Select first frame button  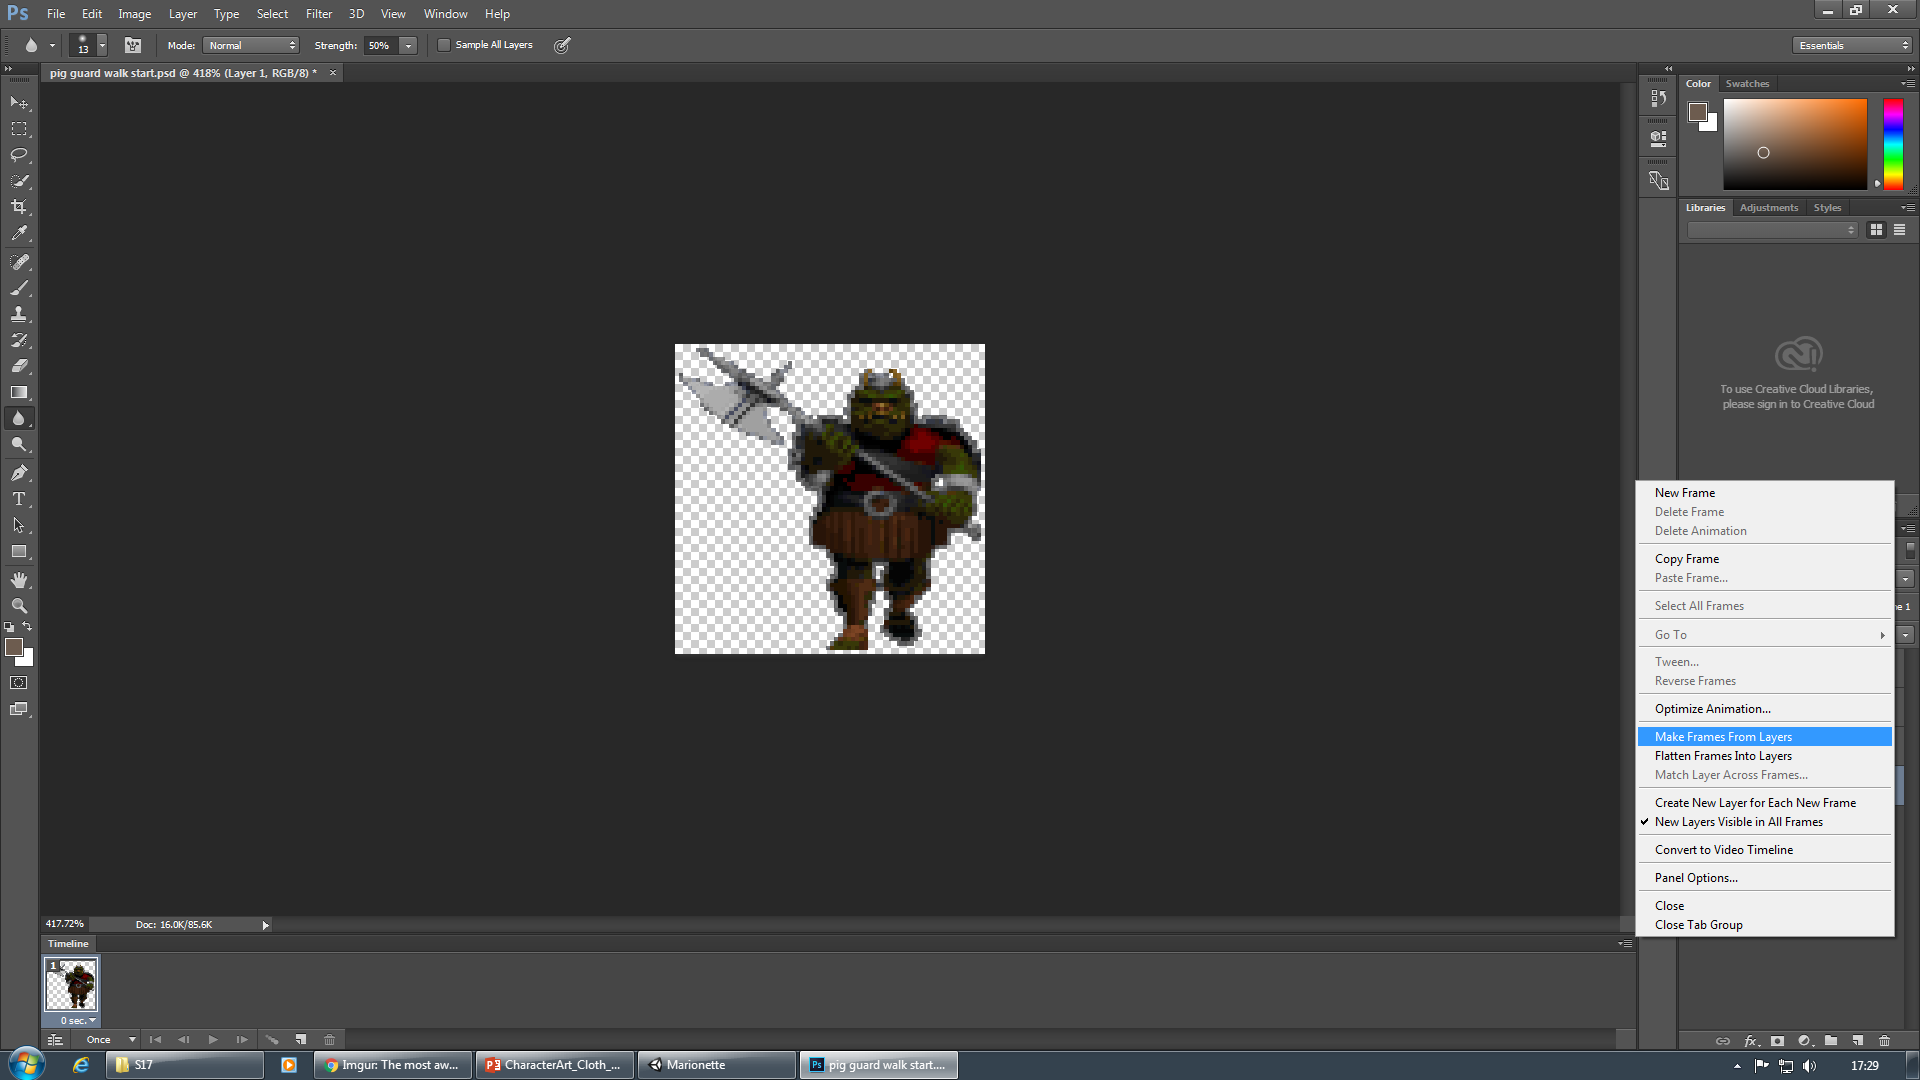(x=155, y=1040)
